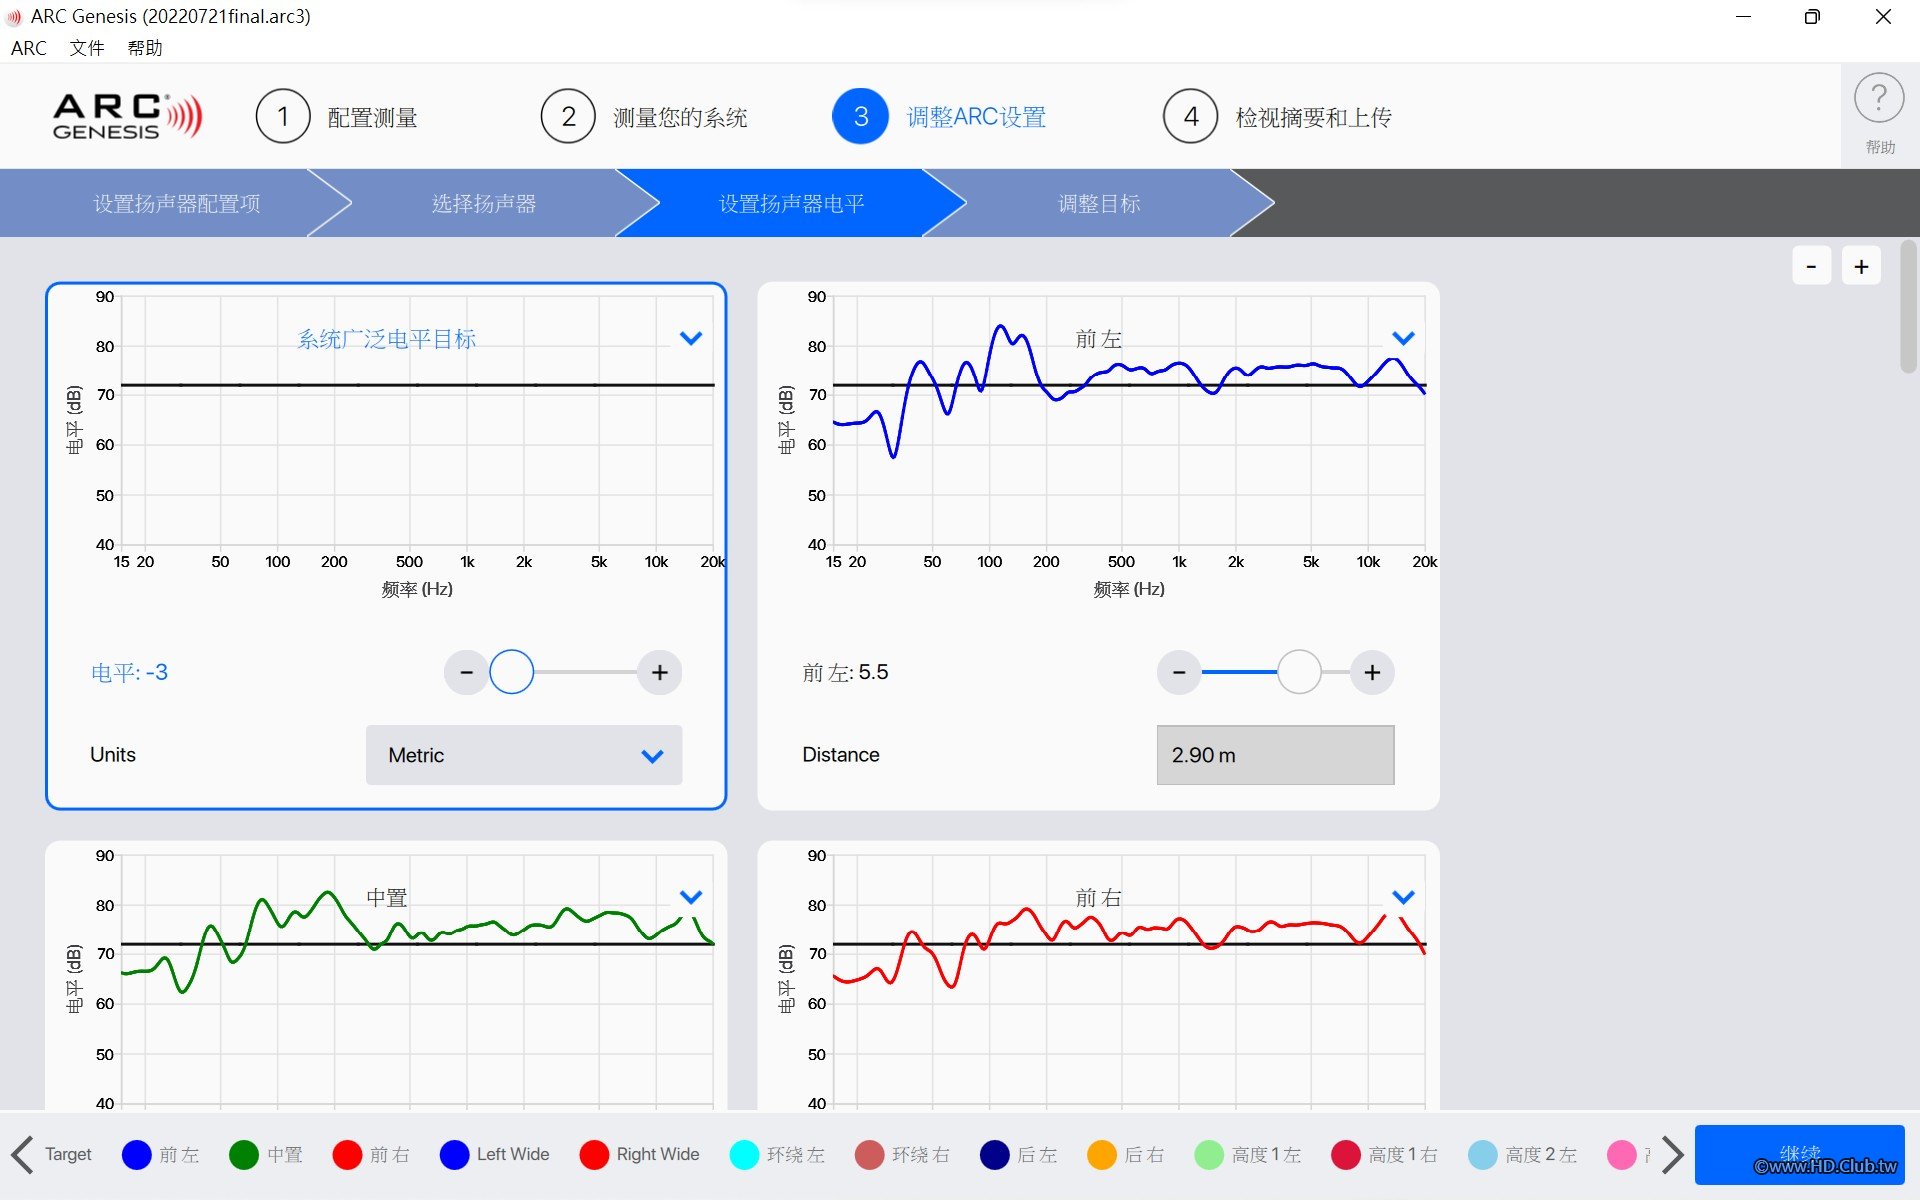The width and height of the screenshot is (1920, 1200).
Task: Increase front left level with plus button
Action: click(x=1372, y=672)
